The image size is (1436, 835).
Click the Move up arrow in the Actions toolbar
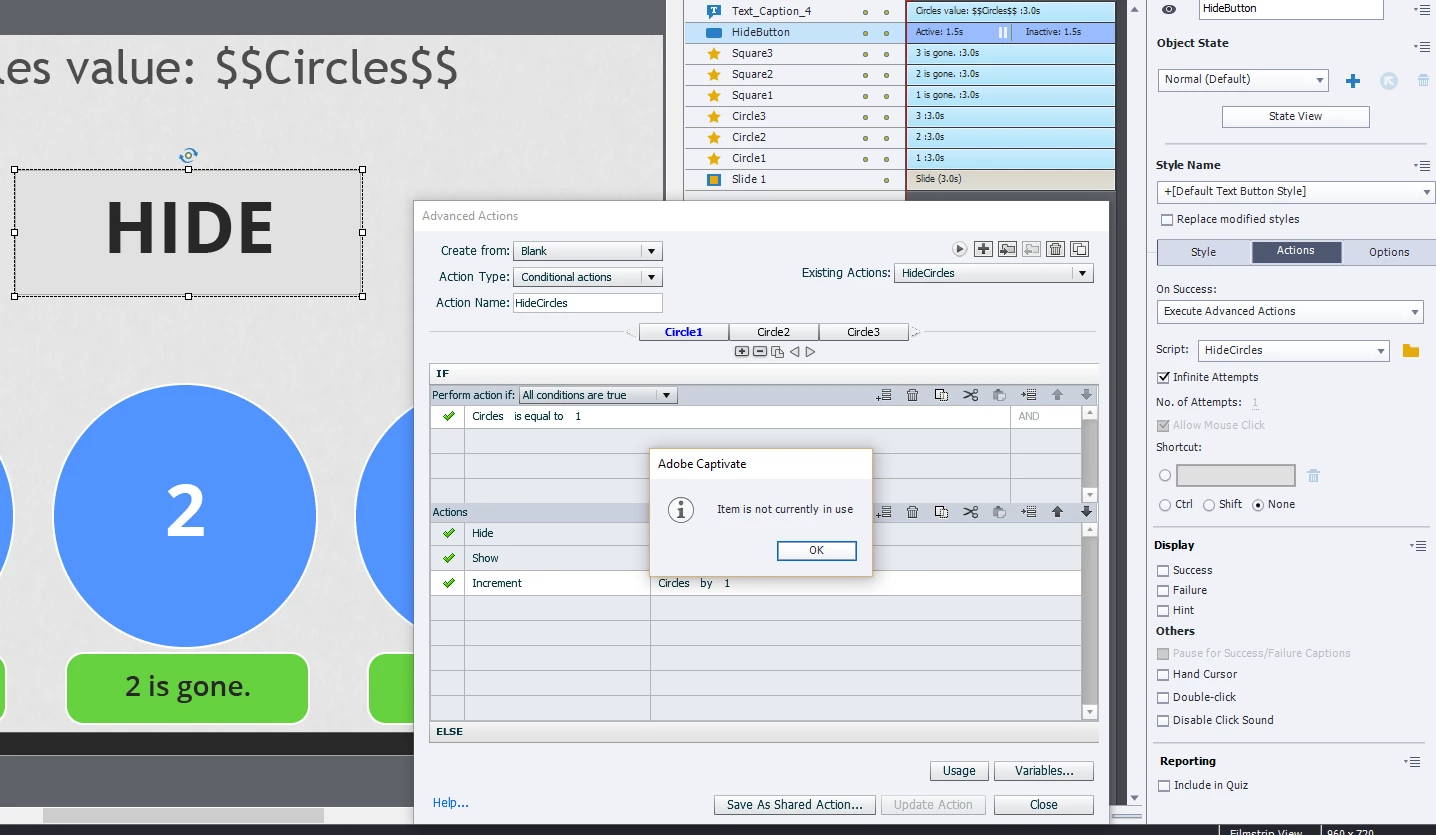1057,512
